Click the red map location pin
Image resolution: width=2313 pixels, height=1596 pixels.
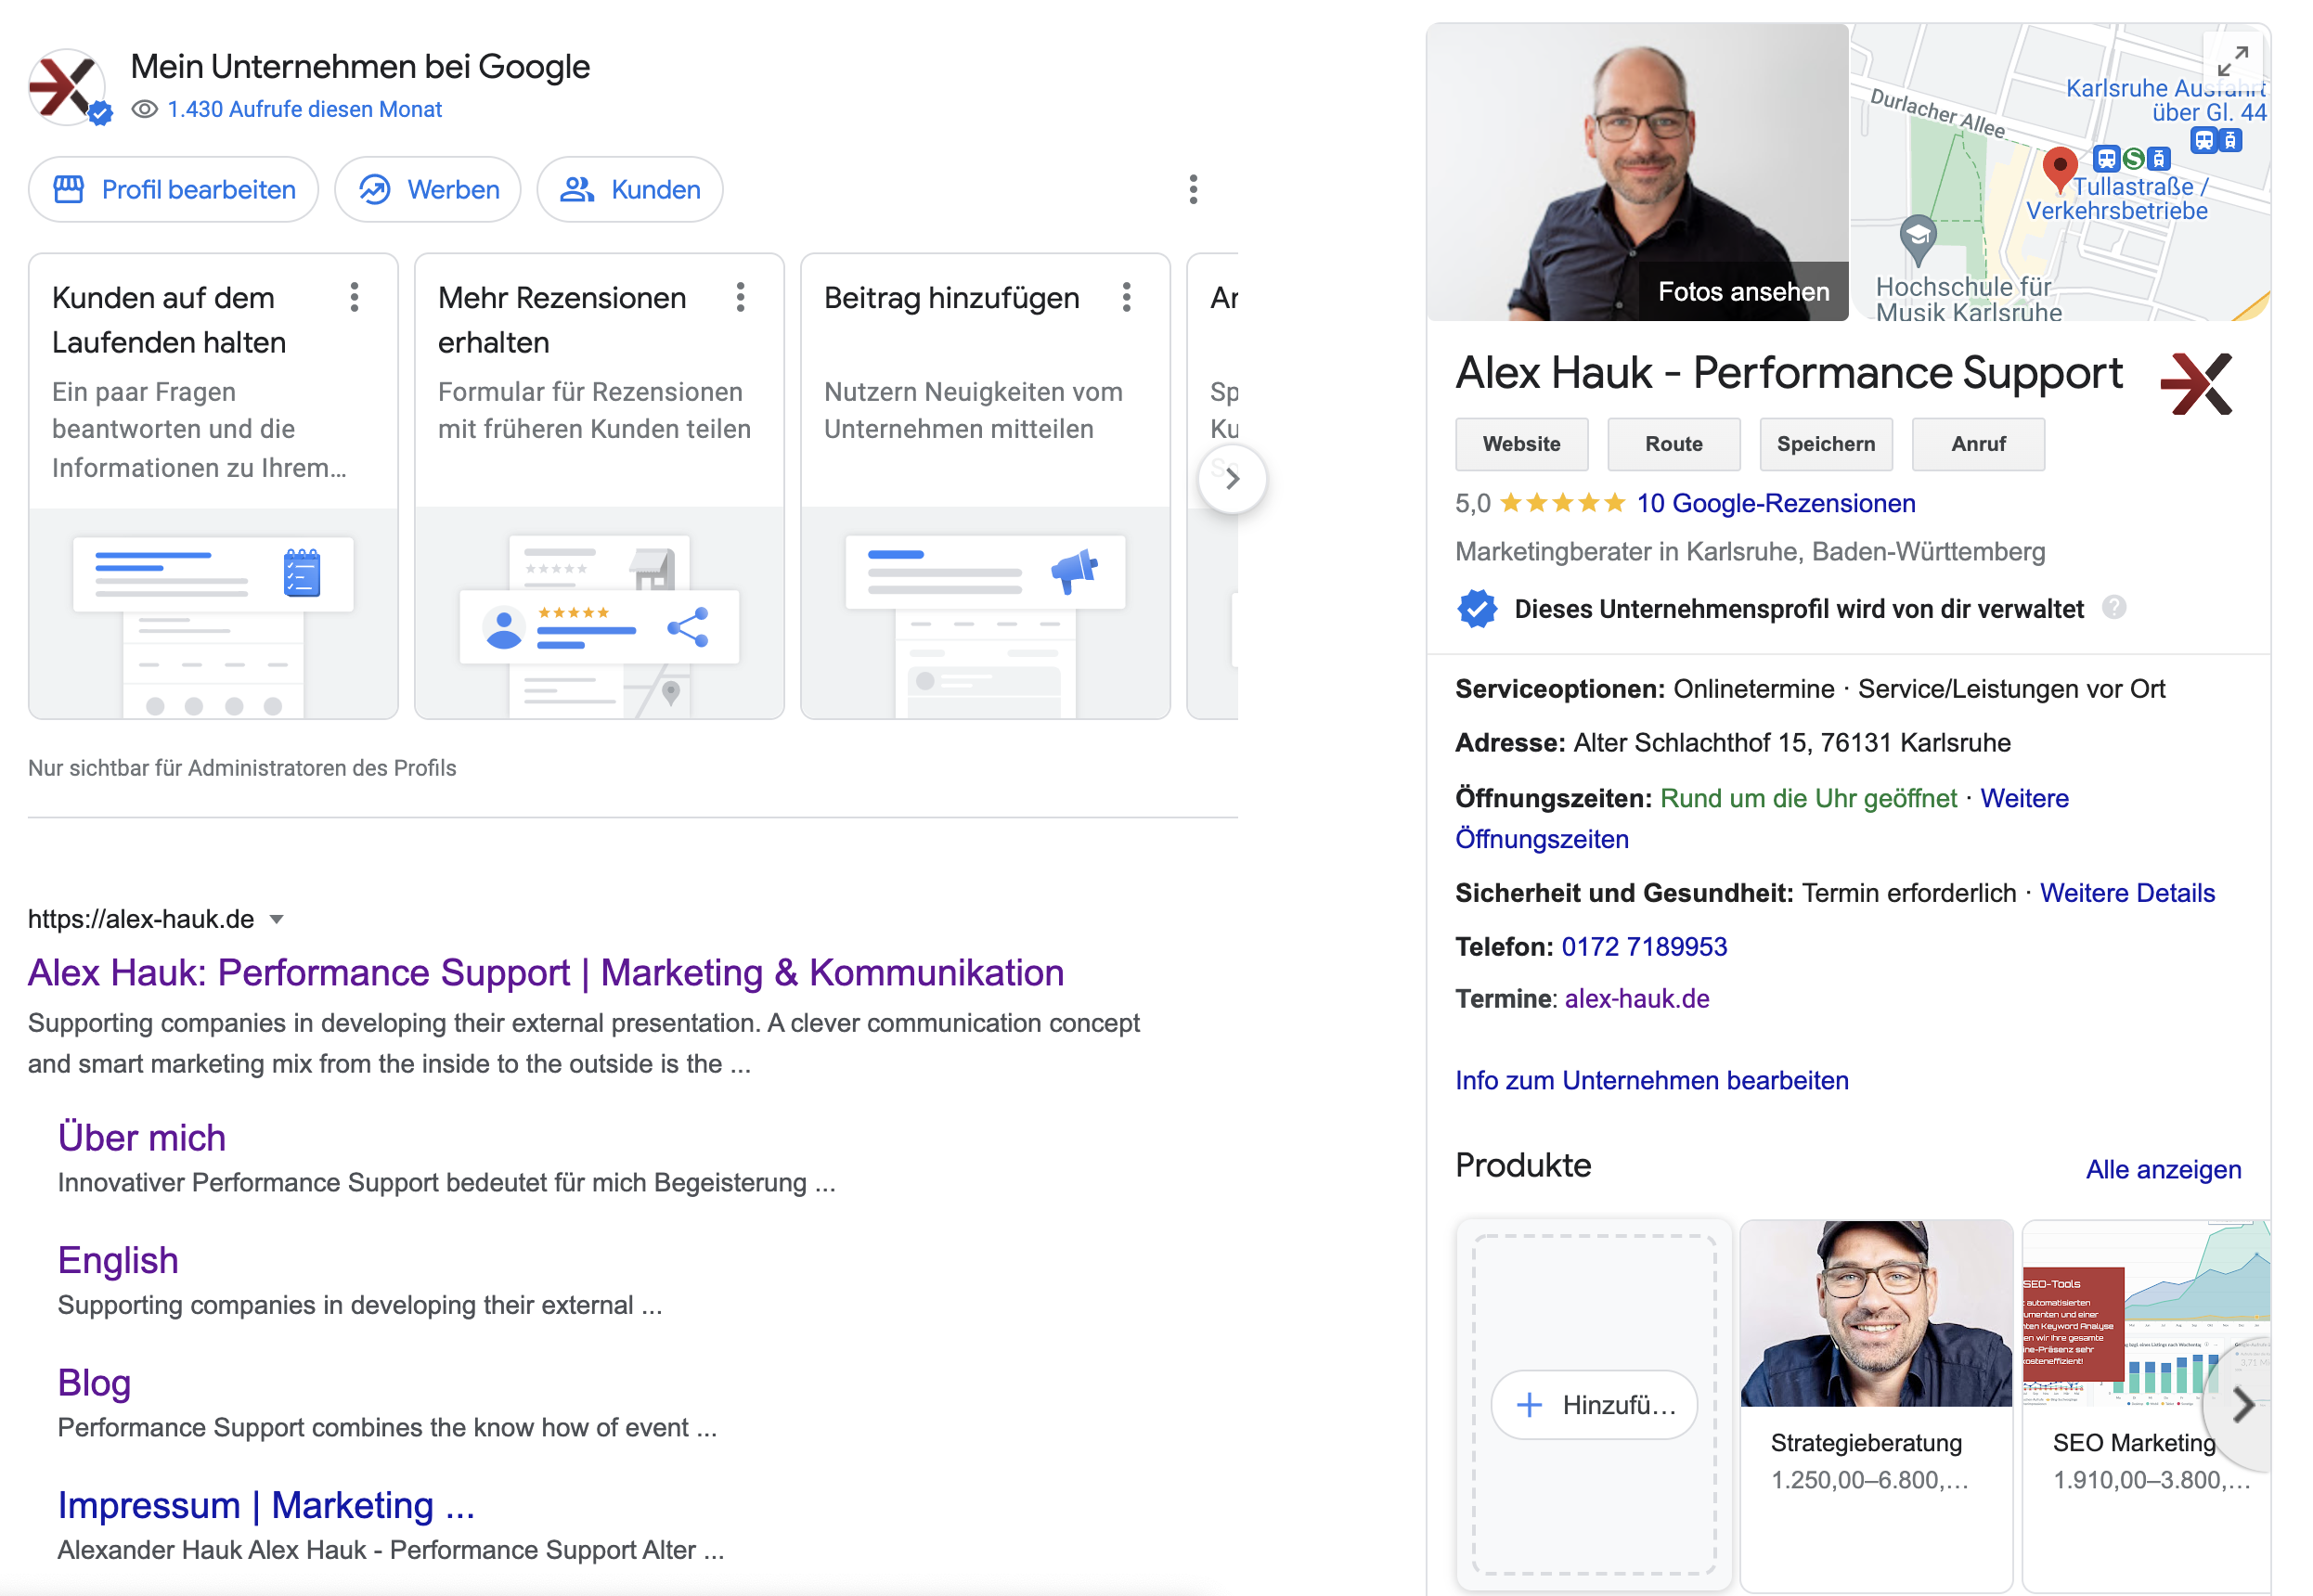2059,167
